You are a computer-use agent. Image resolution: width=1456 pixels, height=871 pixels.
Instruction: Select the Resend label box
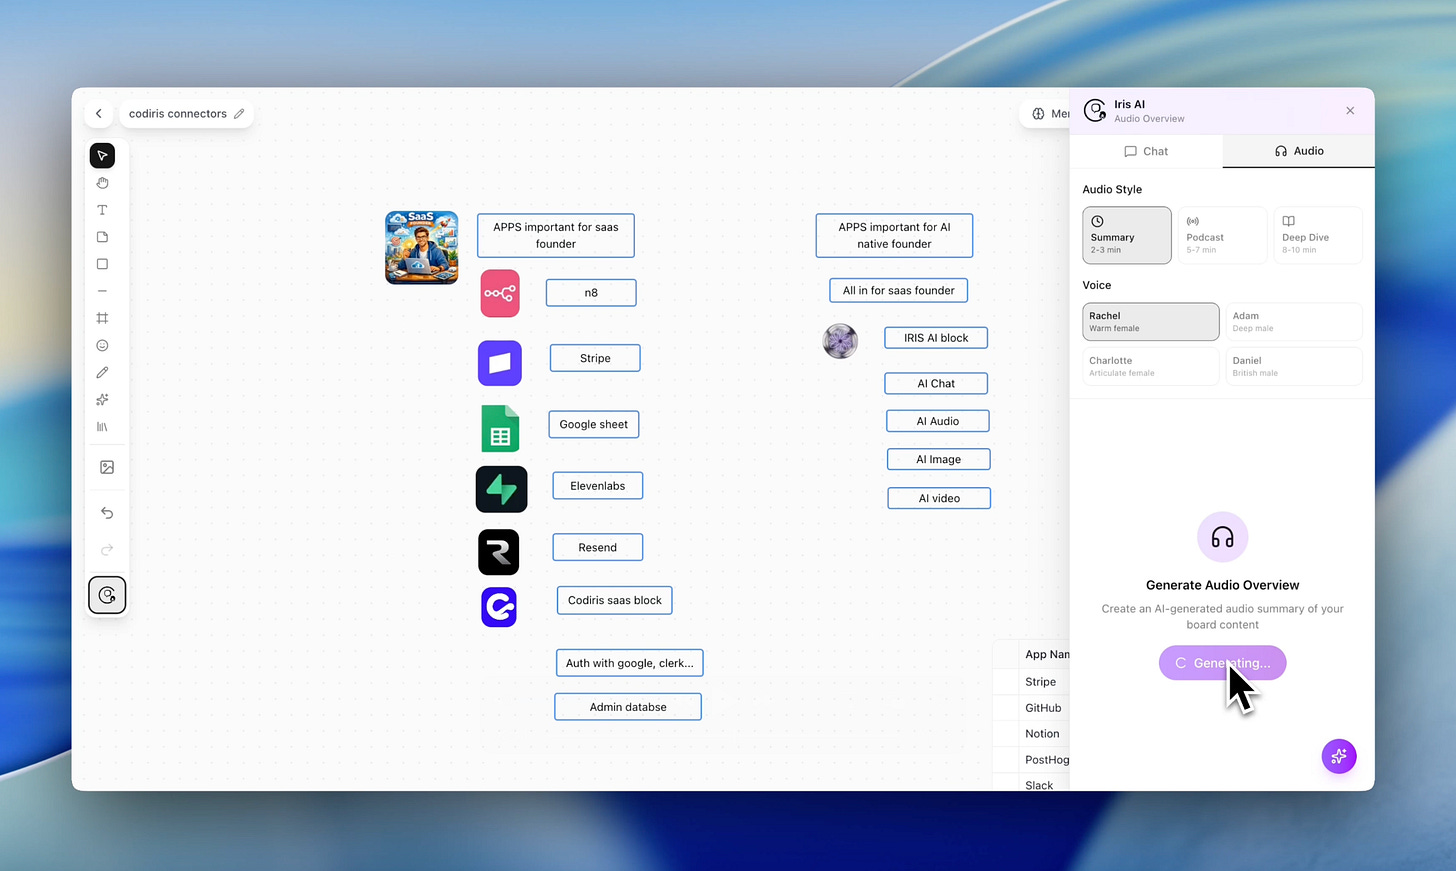click(598, 547)
